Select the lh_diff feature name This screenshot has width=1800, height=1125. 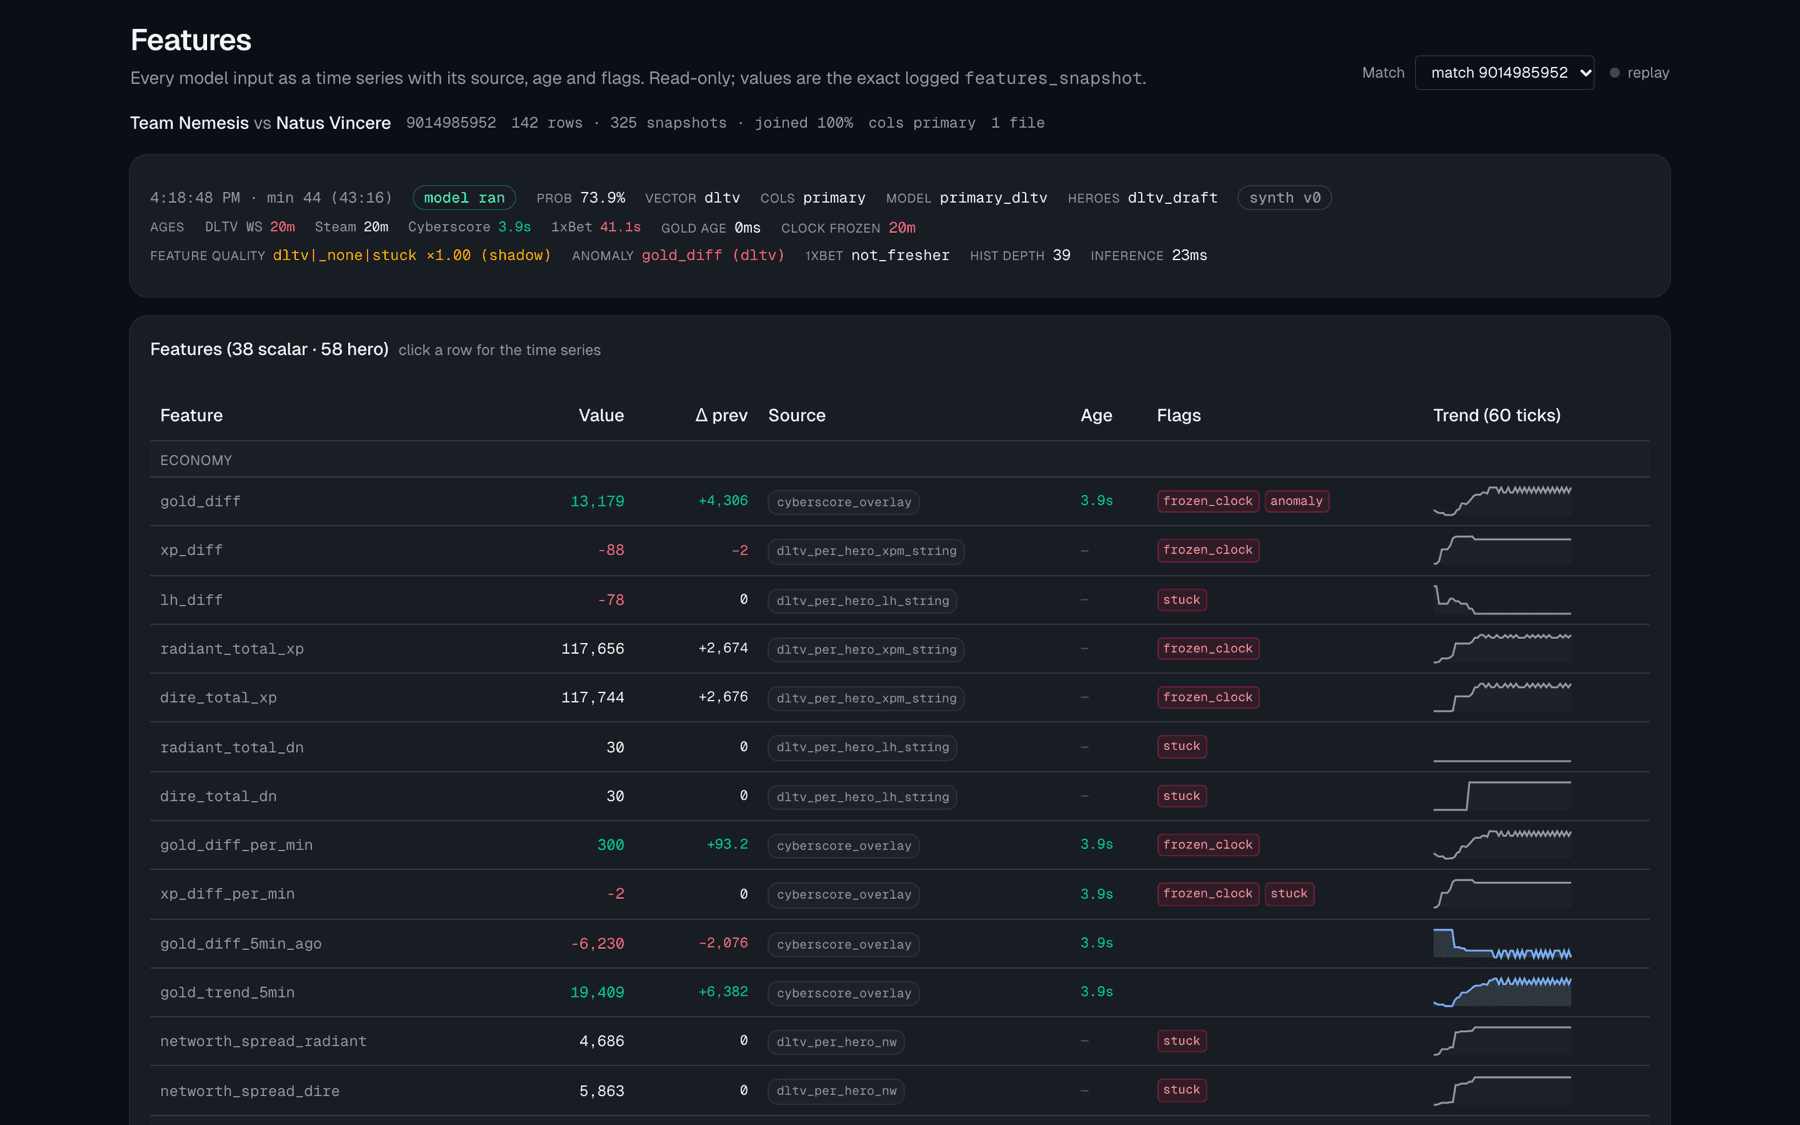(191, 600)
